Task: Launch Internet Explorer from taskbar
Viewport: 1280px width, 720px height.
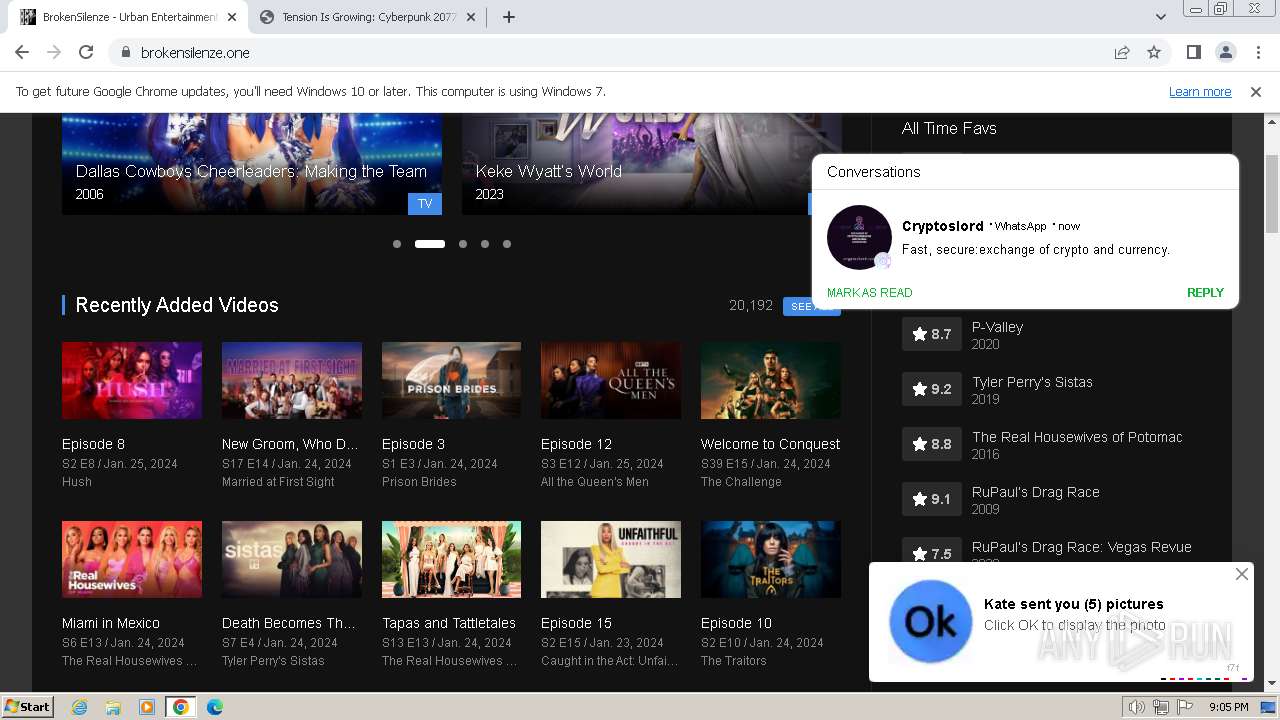Action: pyautogui.click(x=80, y=707)
